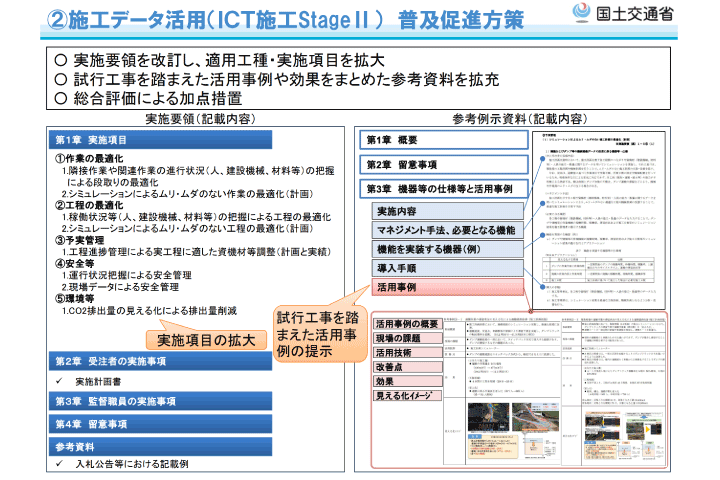
Task: Click the 活用技術 label
Action: click(408, 353)
